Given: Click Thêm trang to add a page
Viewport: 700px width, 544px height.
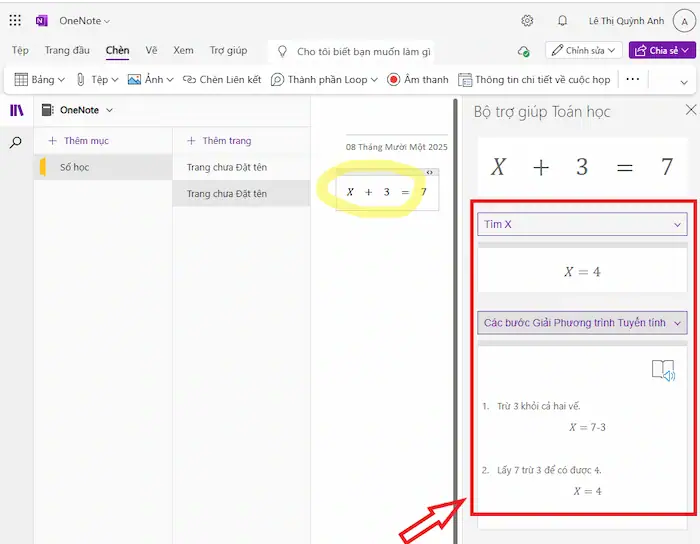Looking at the screenshot, I should point(219,141).
